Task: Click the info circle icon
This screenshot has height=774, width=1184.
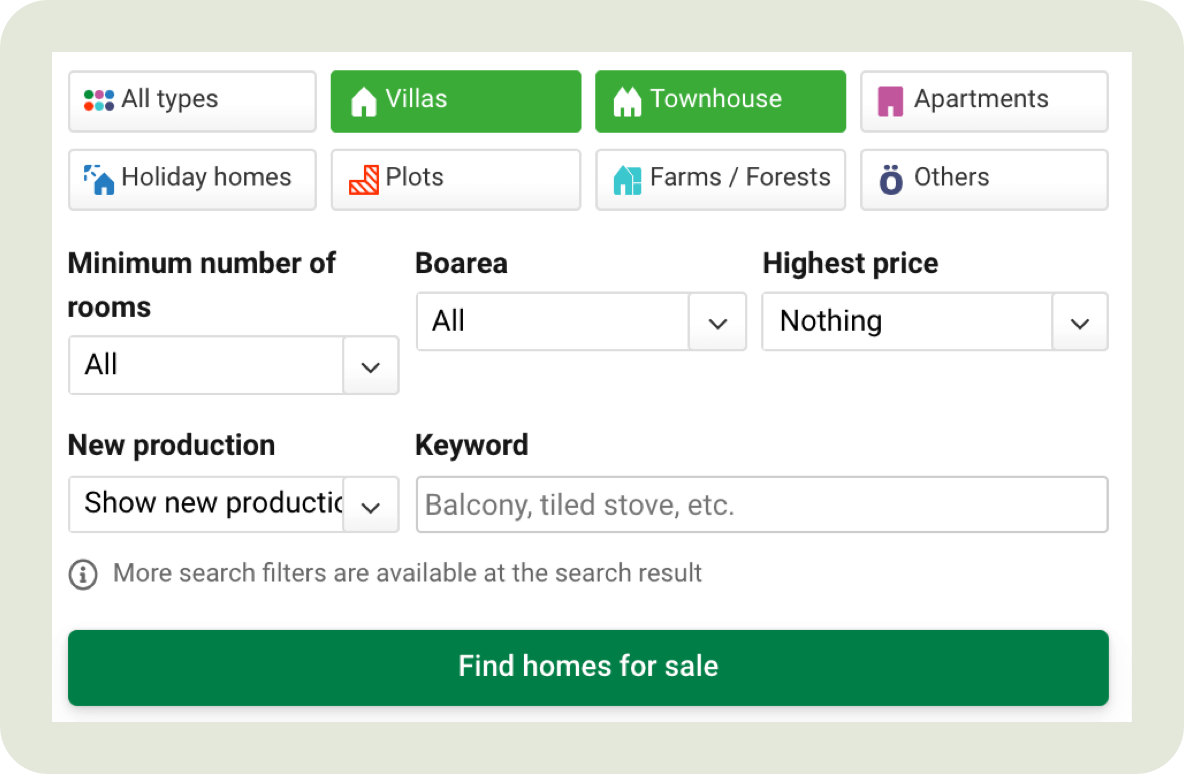Action: coord(83,574)
